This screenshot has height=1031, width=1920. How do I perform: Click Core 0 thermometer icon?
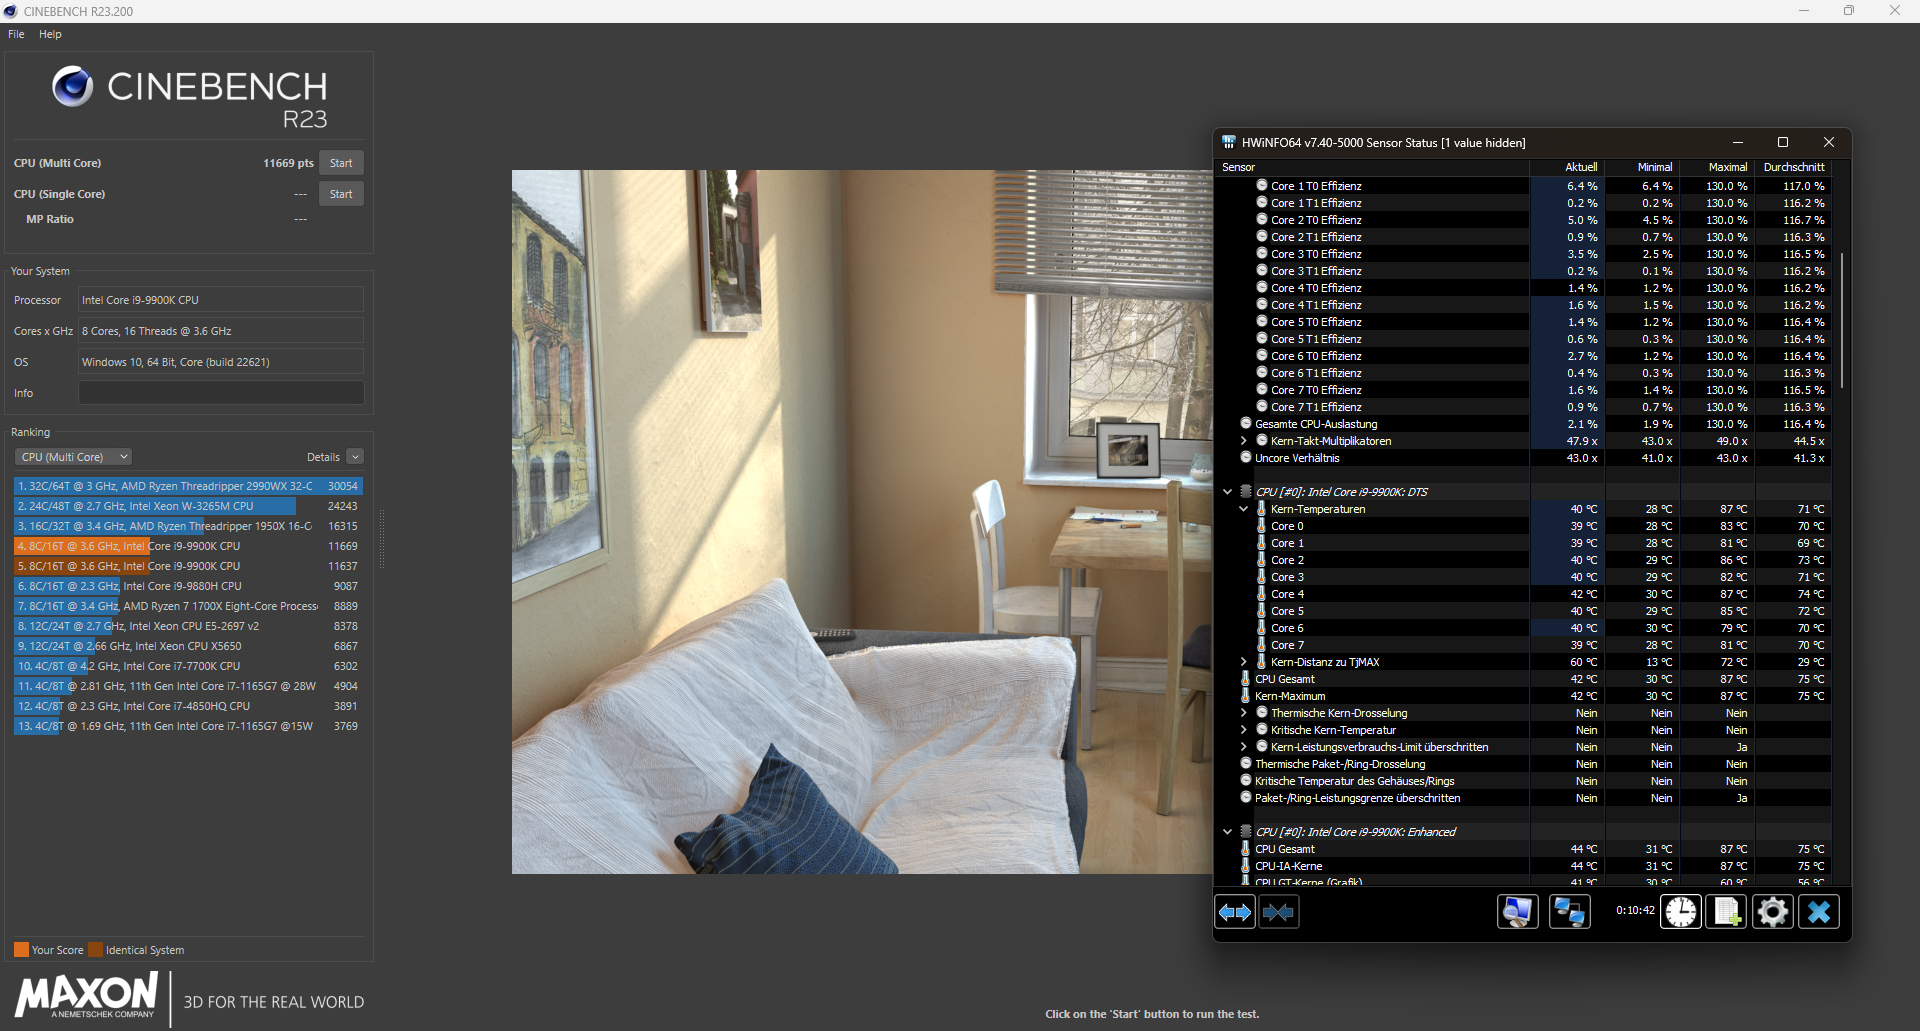coord(1262,525)
